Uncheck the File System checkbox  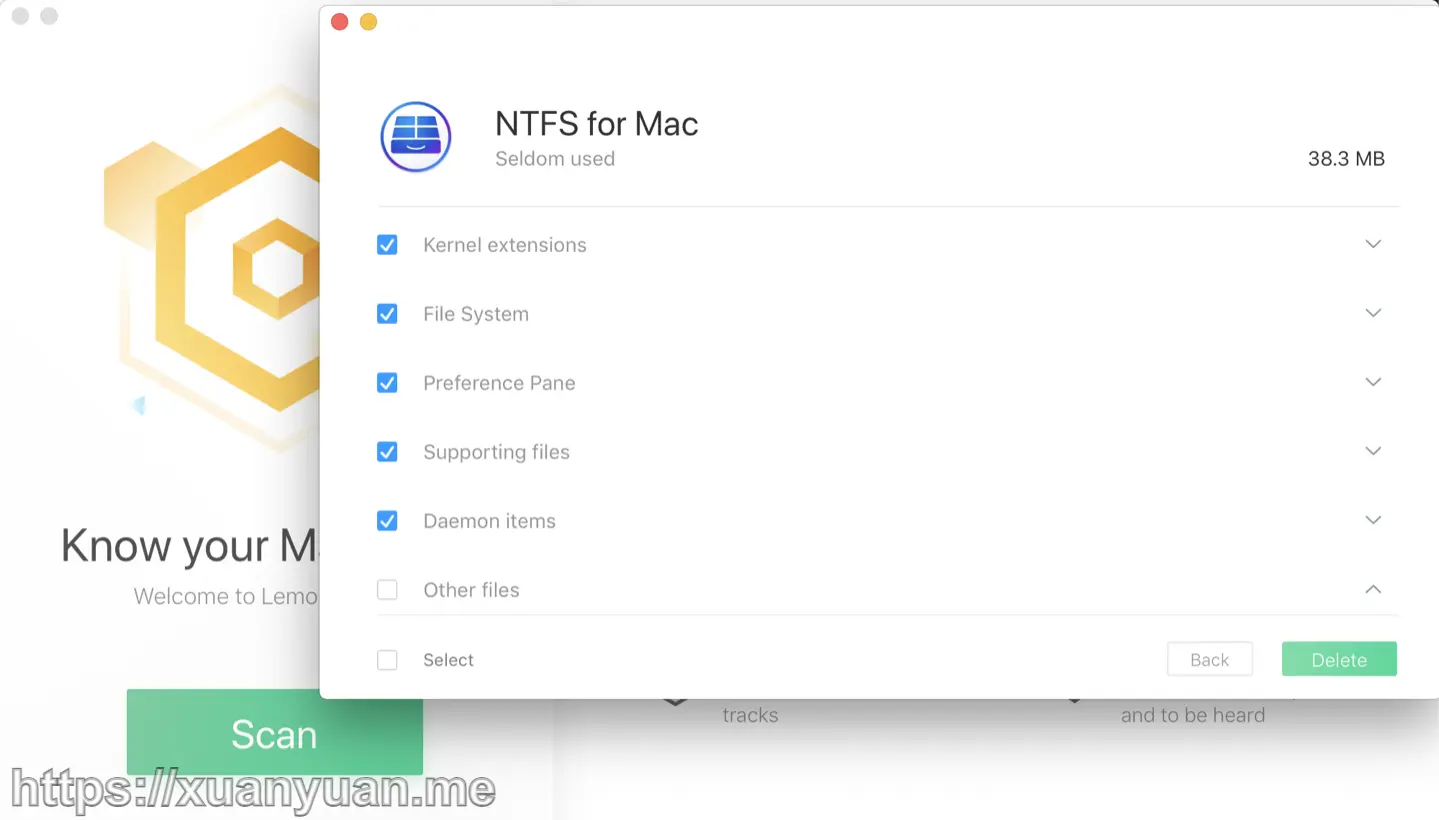pyautogui.click(x=387, y=314)
